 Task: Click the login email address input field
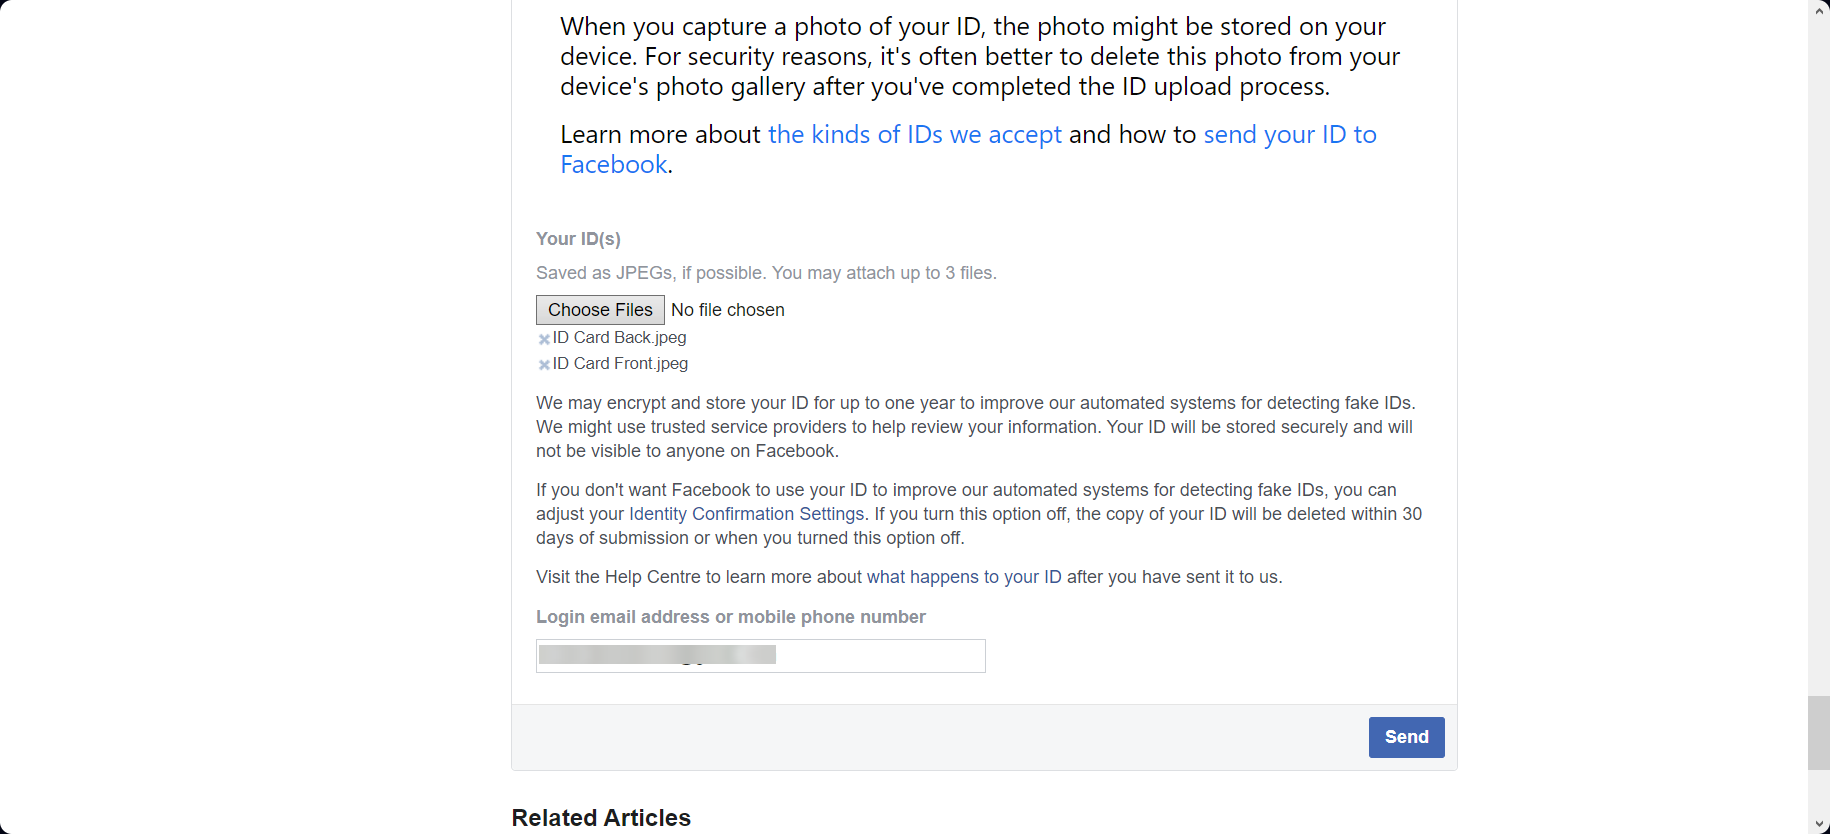pyautogui.click(x=760, y=656)
